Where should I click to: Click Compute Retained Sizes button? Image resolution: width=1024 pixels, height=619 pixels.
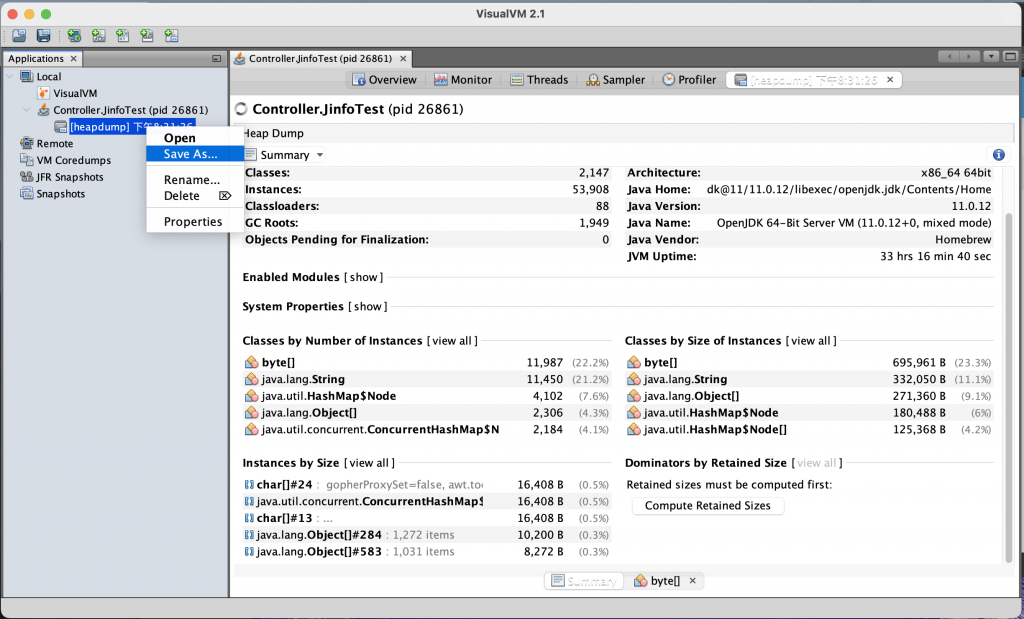pos(708,506)
